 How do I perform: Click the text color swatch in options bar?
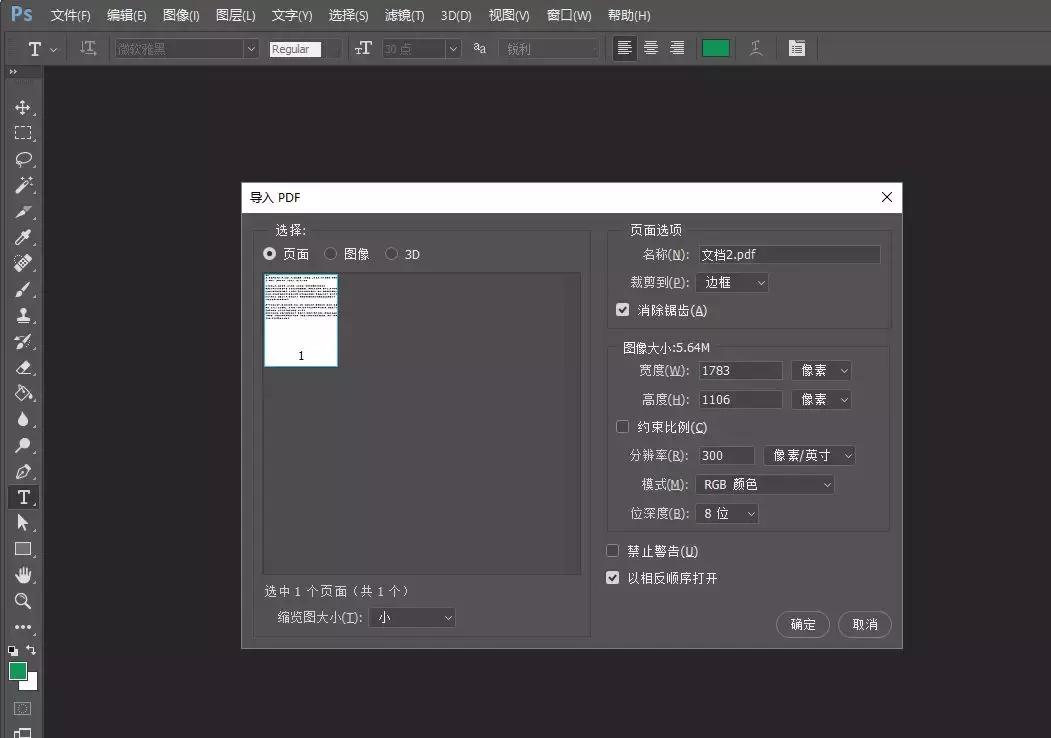click(715, 47)
